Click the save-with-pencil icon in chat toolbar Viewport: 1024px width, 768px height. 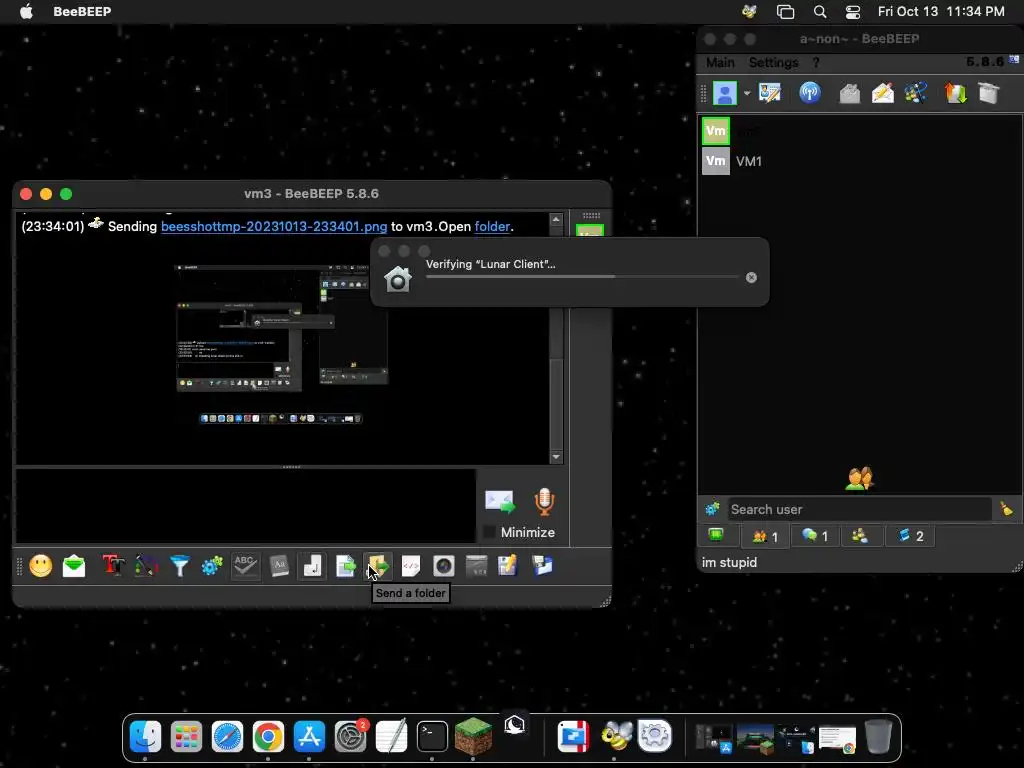point(509,566)
